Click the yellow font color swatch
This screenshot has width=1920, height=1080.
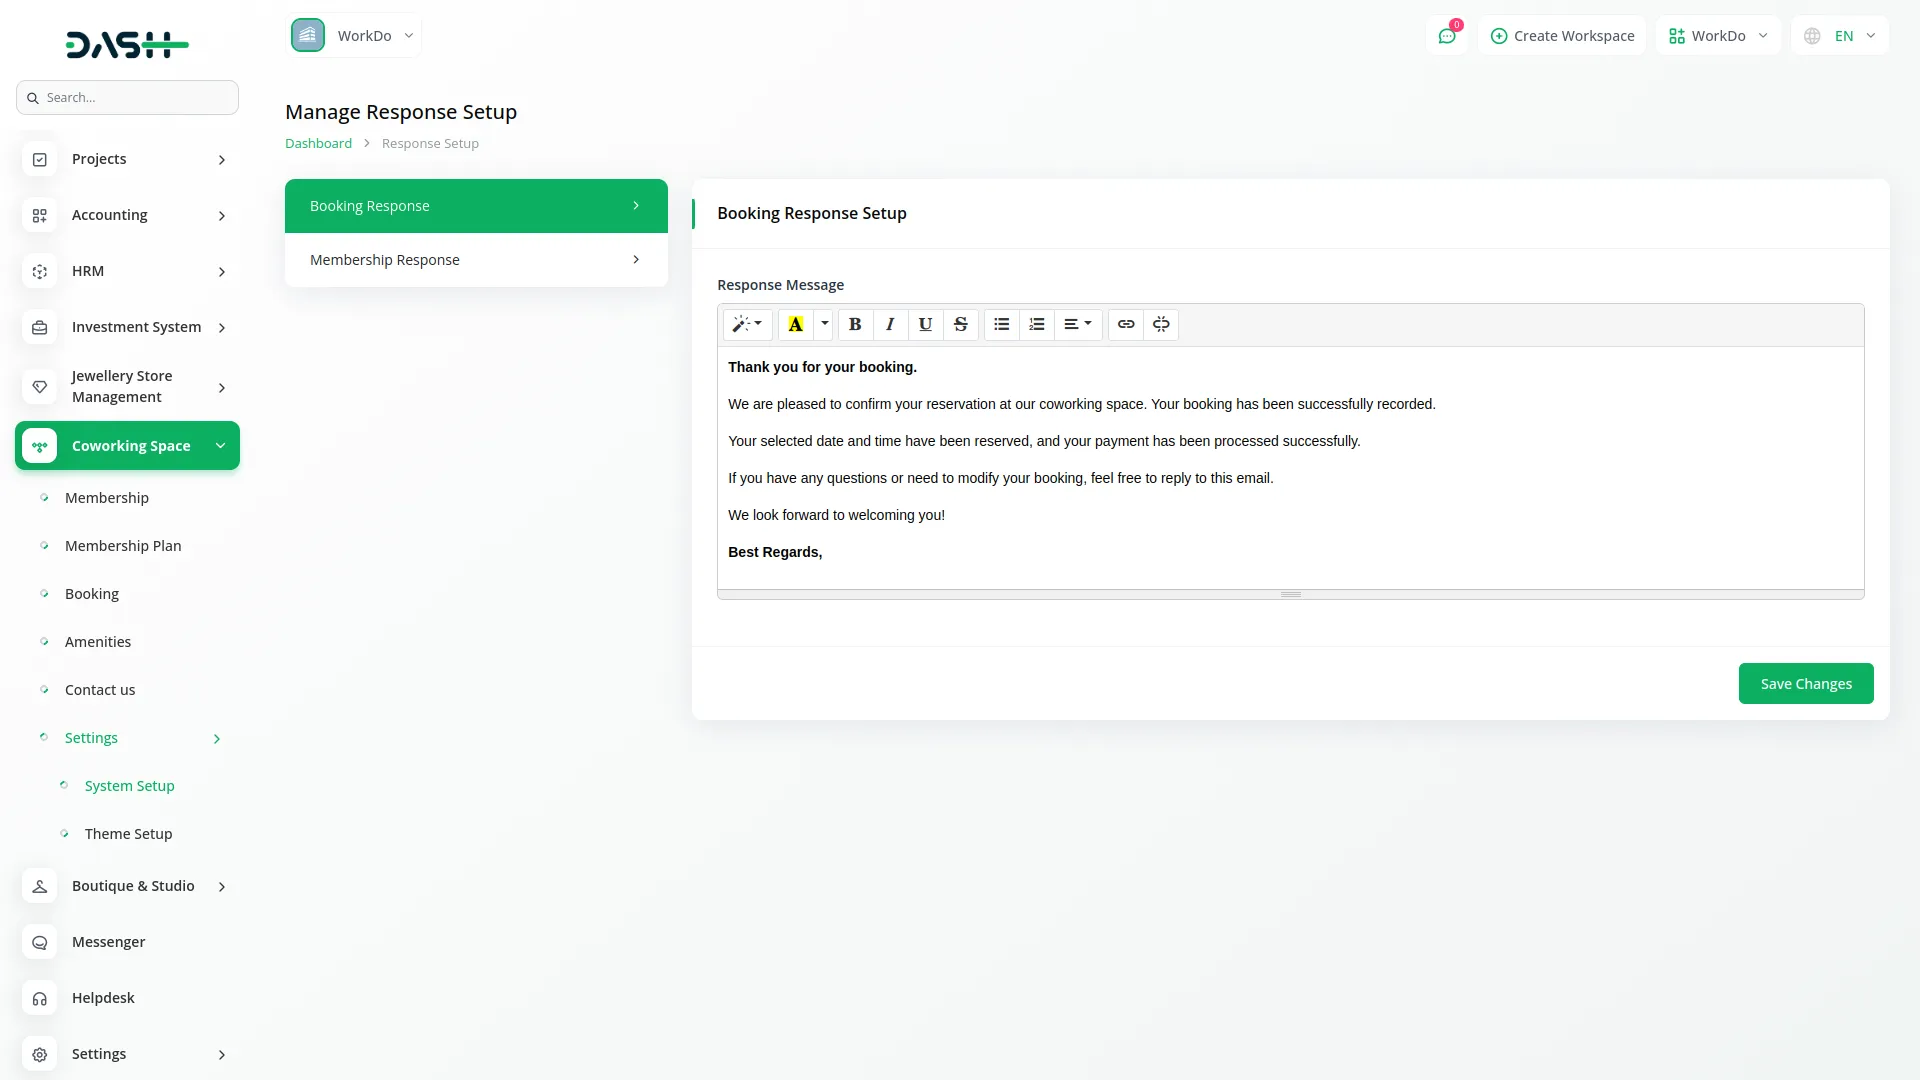[x=794, y=324]
